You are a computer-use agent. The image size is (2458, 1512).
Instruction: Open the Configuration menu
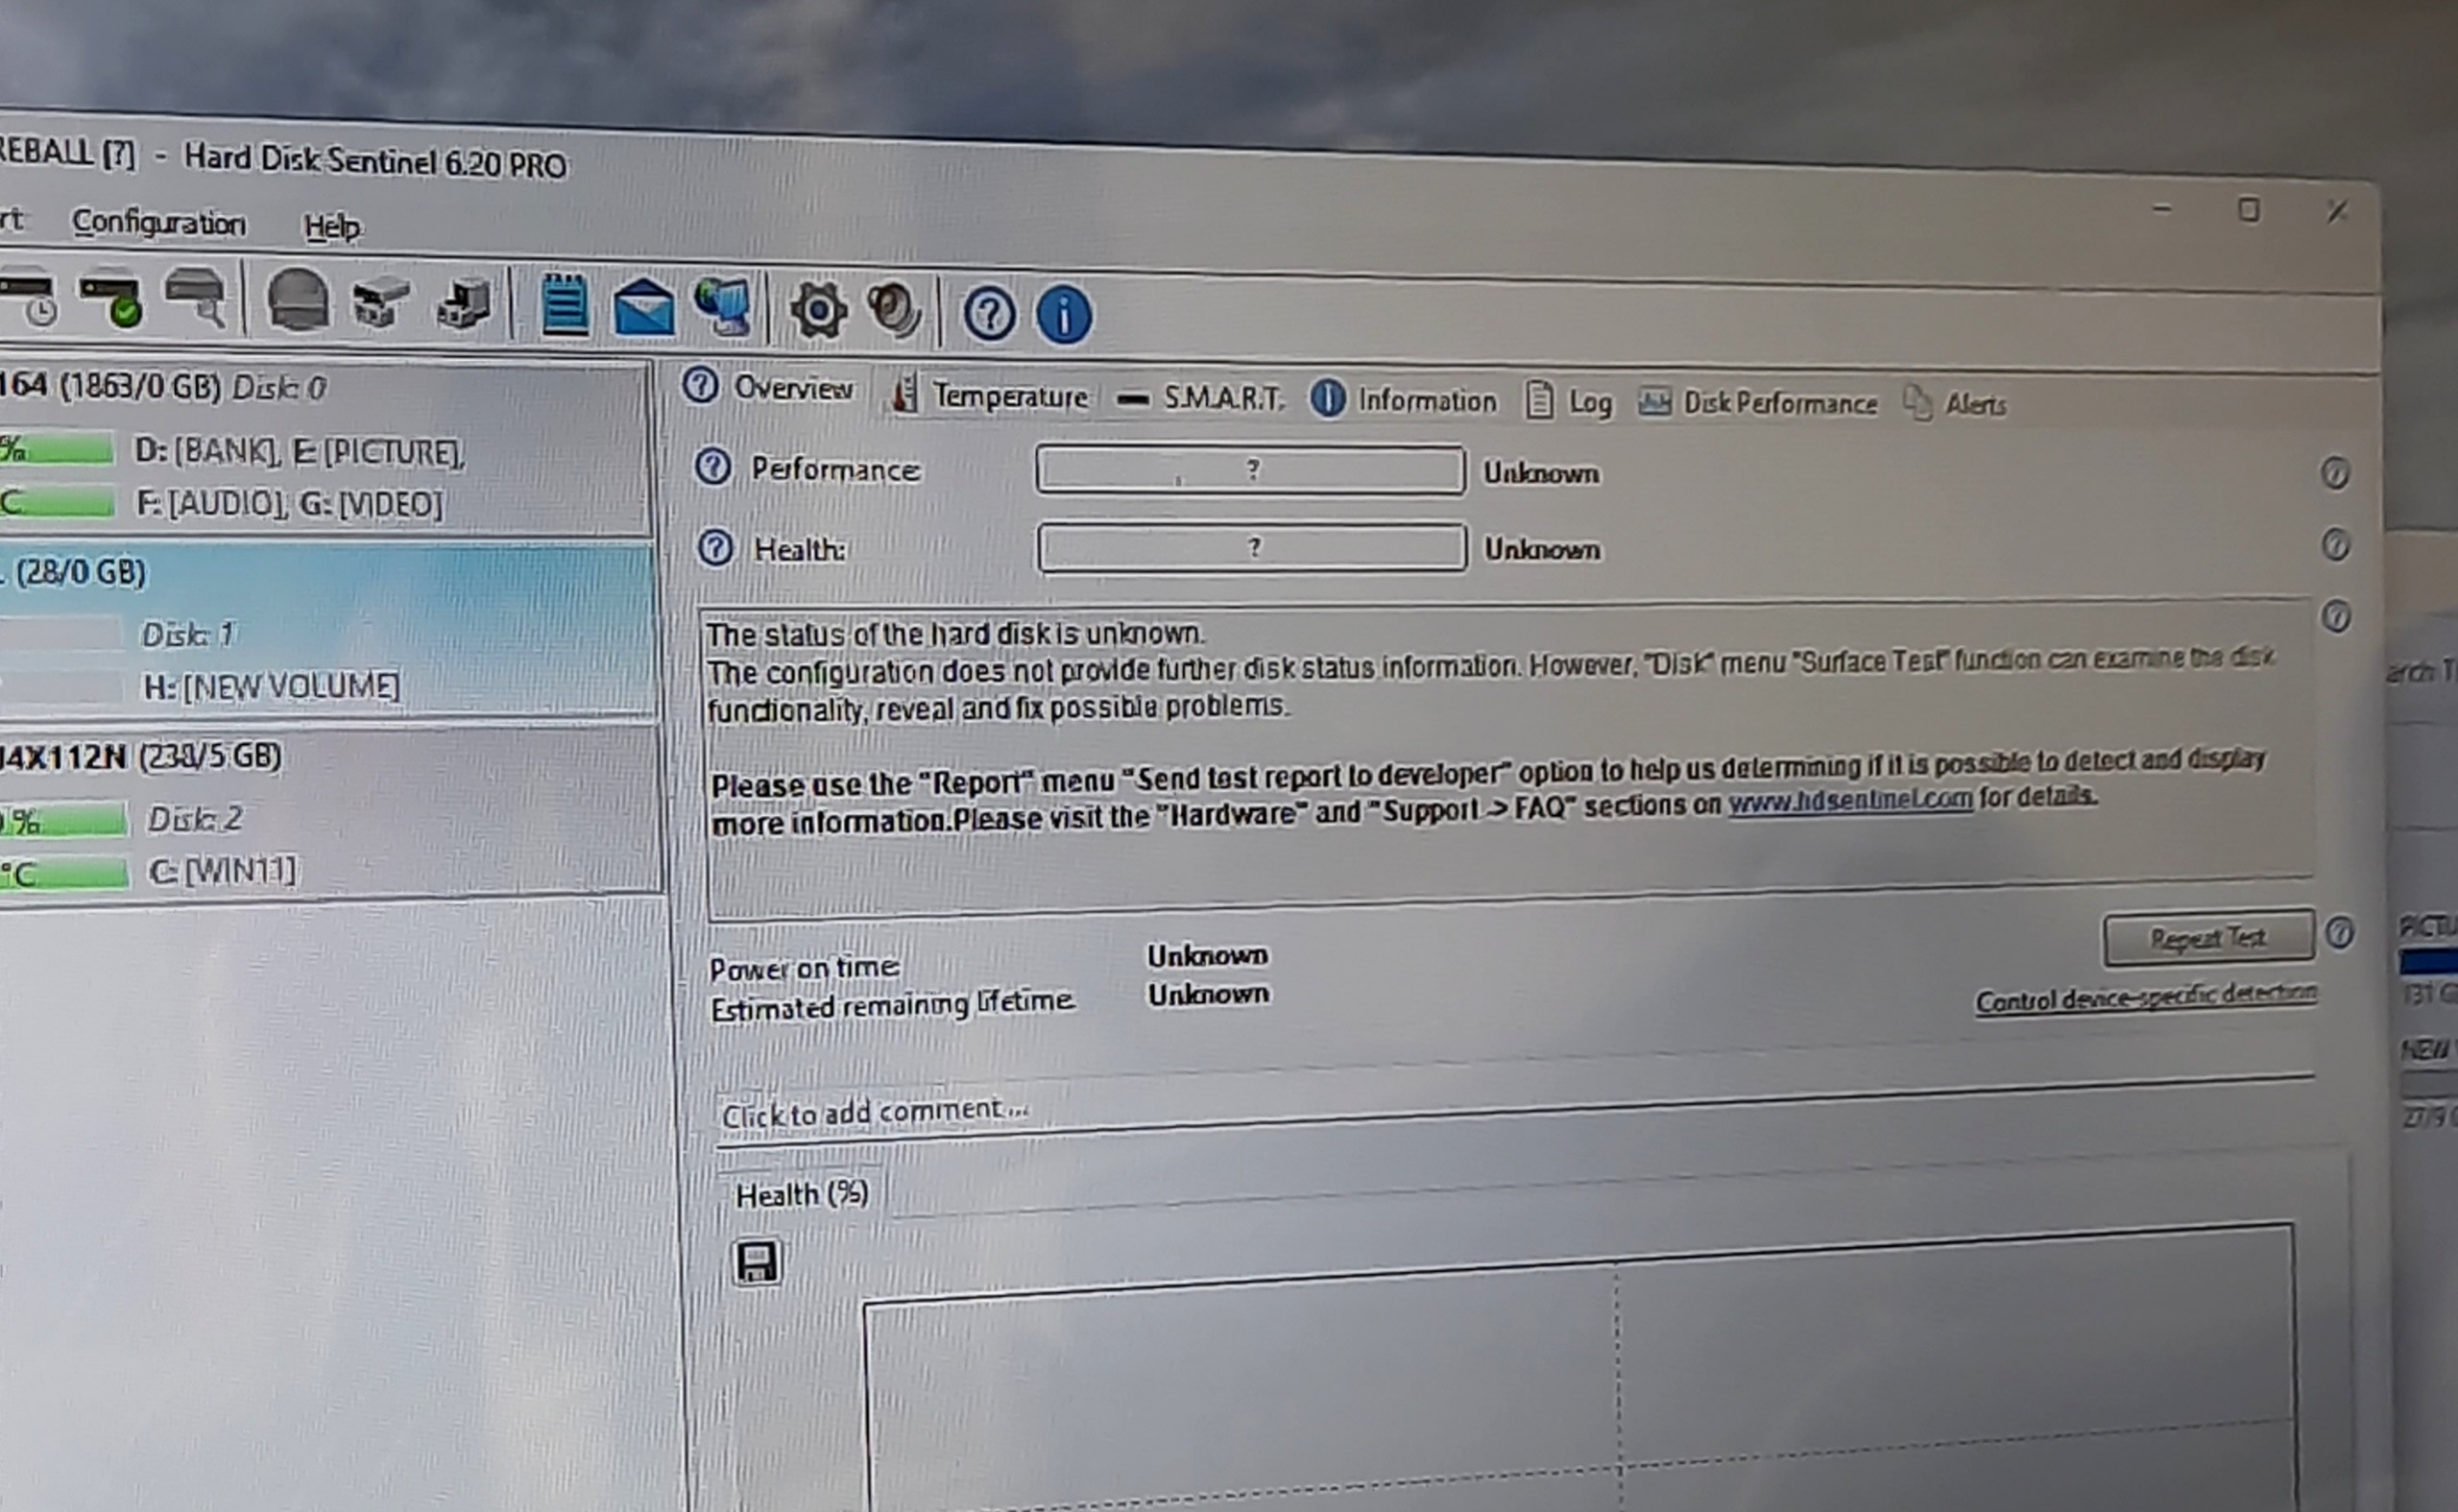(x=159, y=222)
